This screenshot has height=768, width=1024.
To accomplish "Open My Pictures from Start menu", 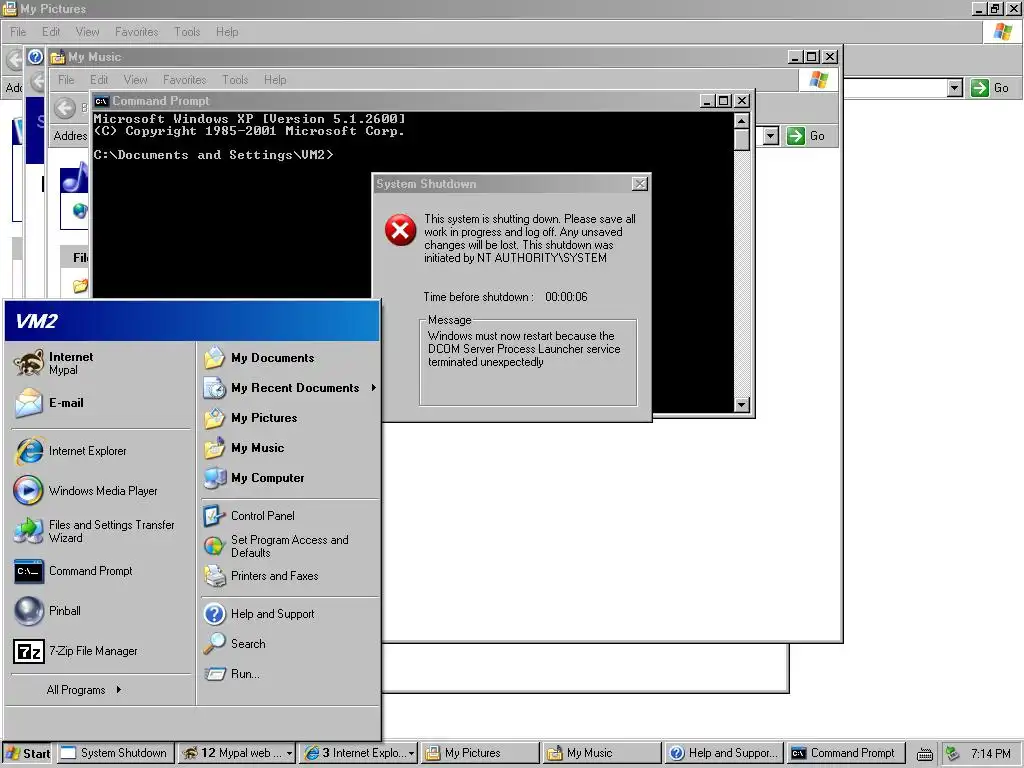I will click(x=289, y=418).
